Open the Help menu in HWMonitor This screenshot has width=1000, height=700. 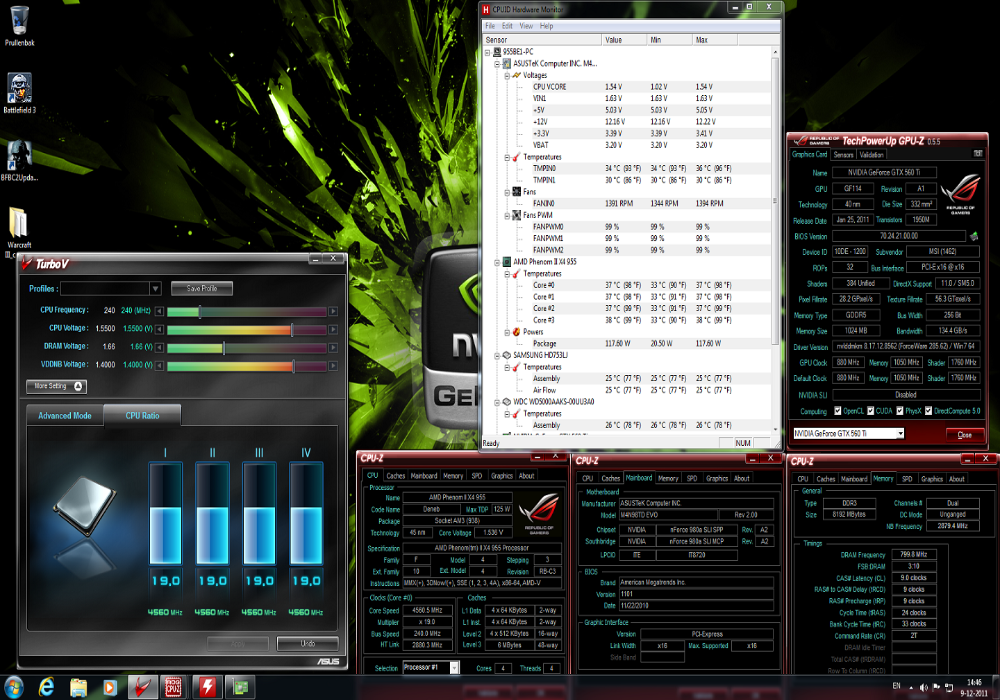547,26
